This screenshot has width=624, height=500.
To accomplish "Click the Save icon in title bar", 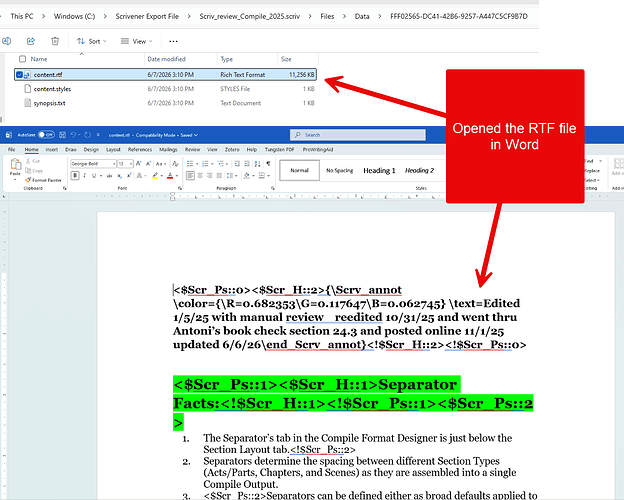I will pos(62,135).
